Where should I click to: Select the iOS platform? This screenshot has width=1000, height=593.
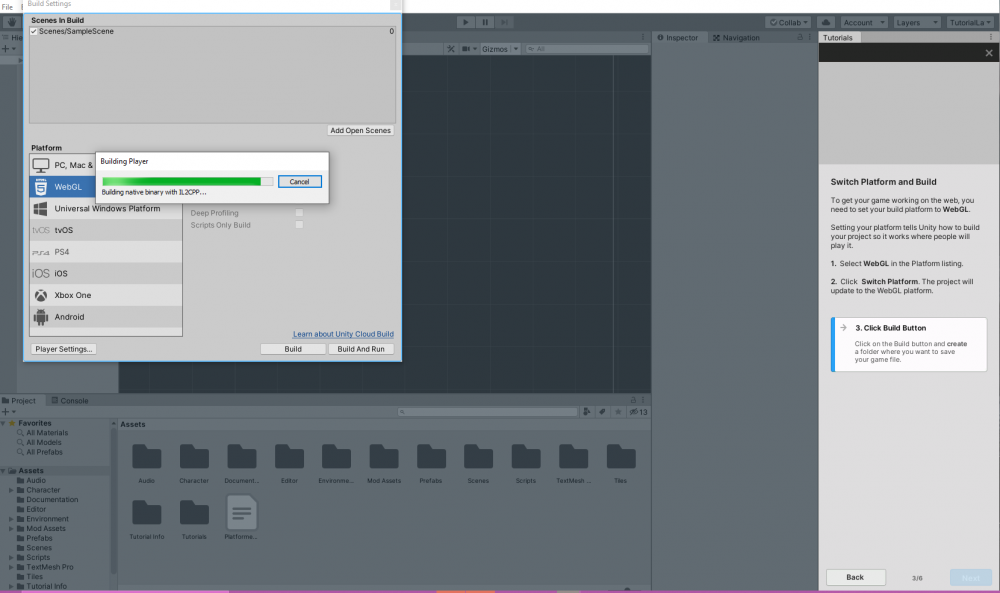pos(106,274)
